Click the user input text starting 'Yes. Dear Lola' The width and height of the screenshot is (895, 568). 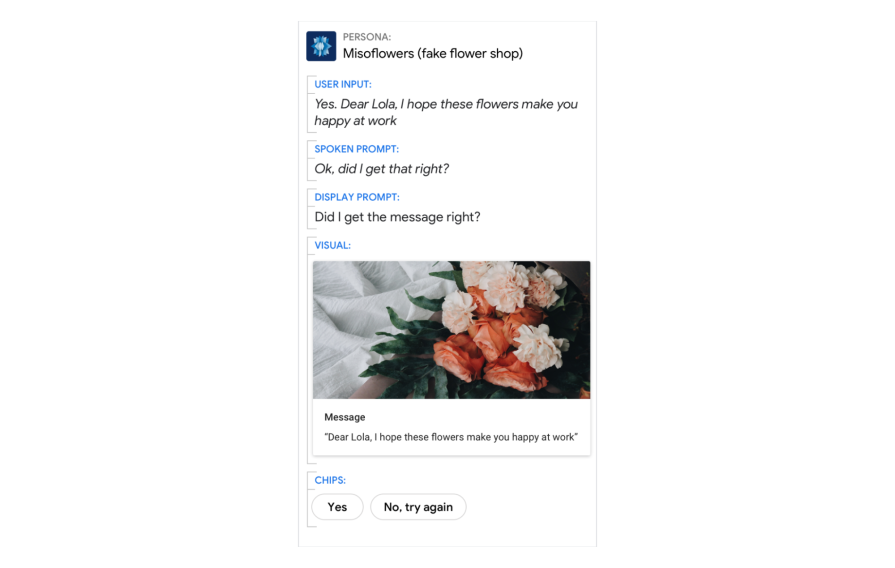pos(446,112)
